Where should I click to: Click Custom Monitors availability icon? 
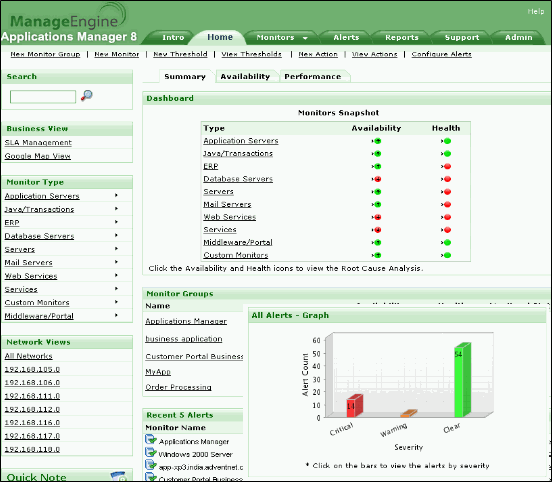[x=377, y=255]
